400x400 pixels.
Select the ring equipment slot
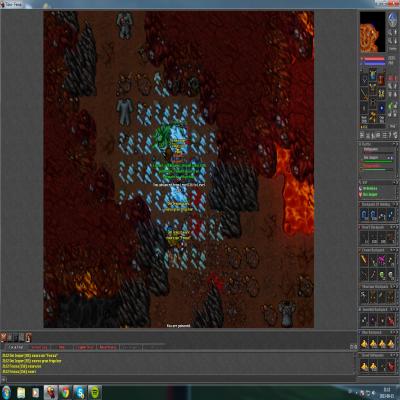[364, 107]
